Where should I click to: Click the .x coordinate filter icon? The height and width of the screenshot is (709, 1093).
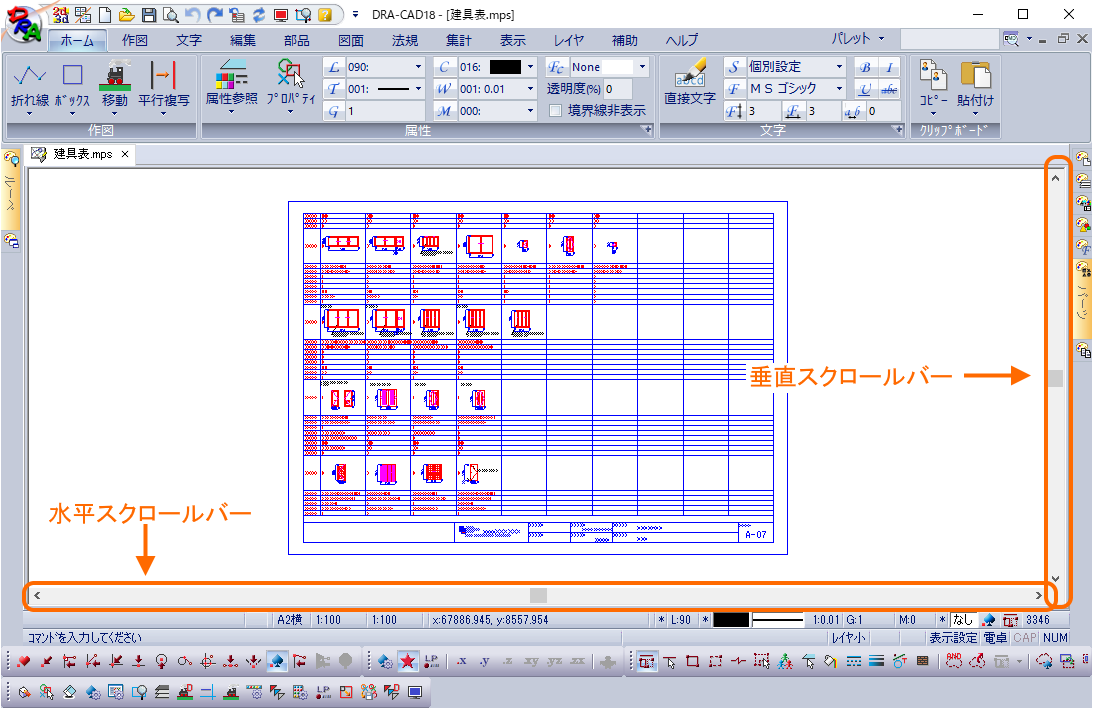(x=461, y=661)
